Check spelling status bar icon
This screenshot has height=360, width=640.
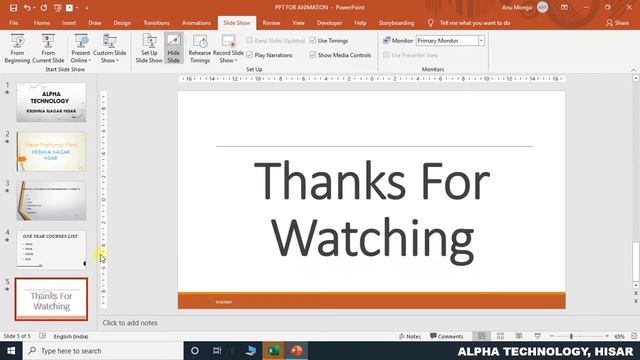coord(42,336)
